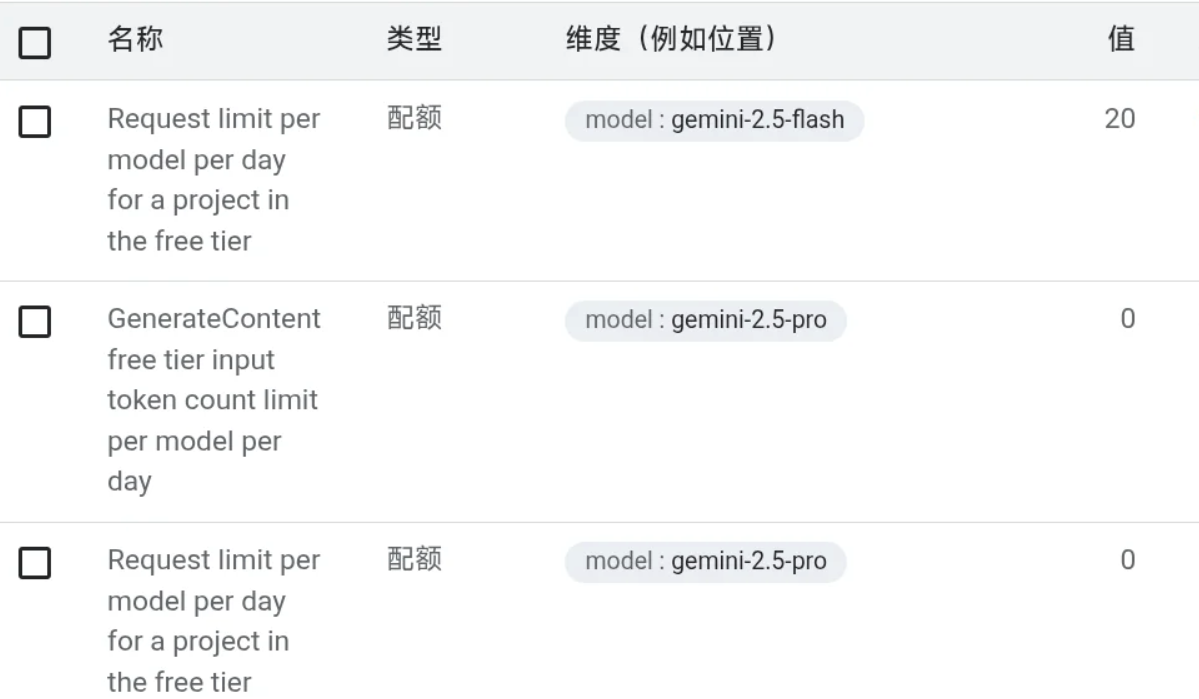1199x699 pixels.
Task: Click the 配额 type cell in the GenerateContent row
Action: [414, 319]
